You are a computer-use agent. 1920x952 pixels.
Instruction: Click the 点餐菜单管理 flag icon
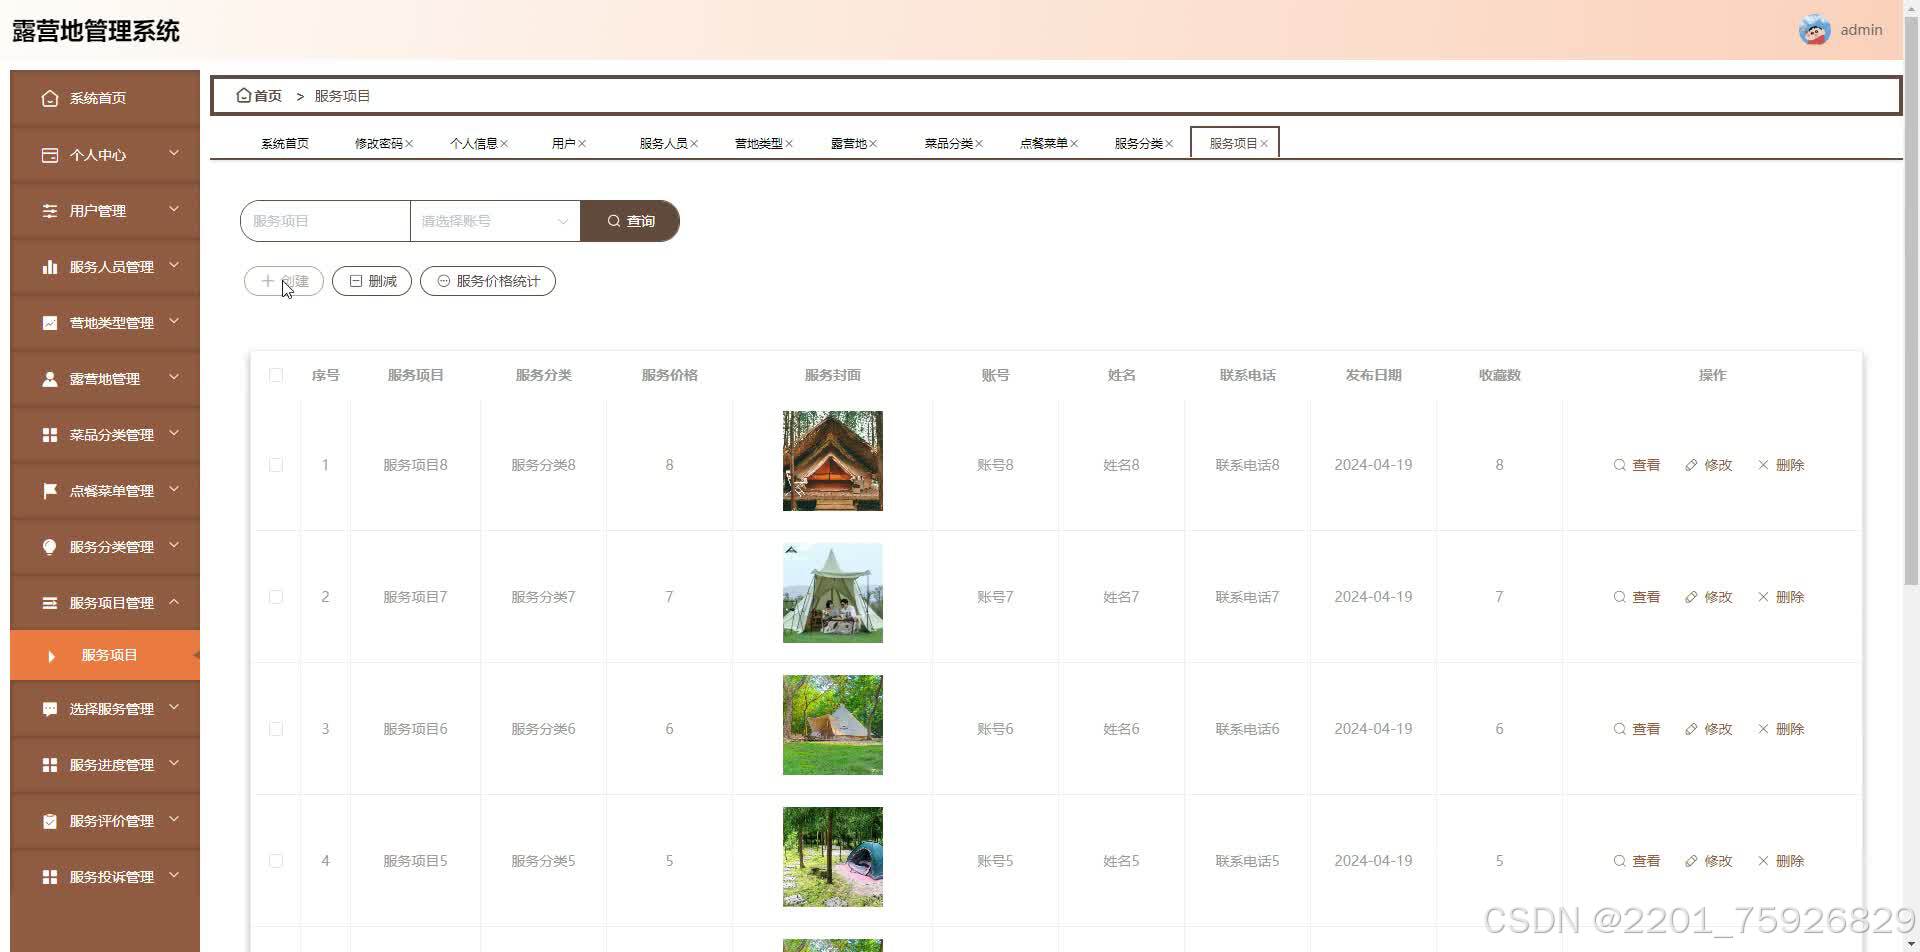tap(50, 491)
